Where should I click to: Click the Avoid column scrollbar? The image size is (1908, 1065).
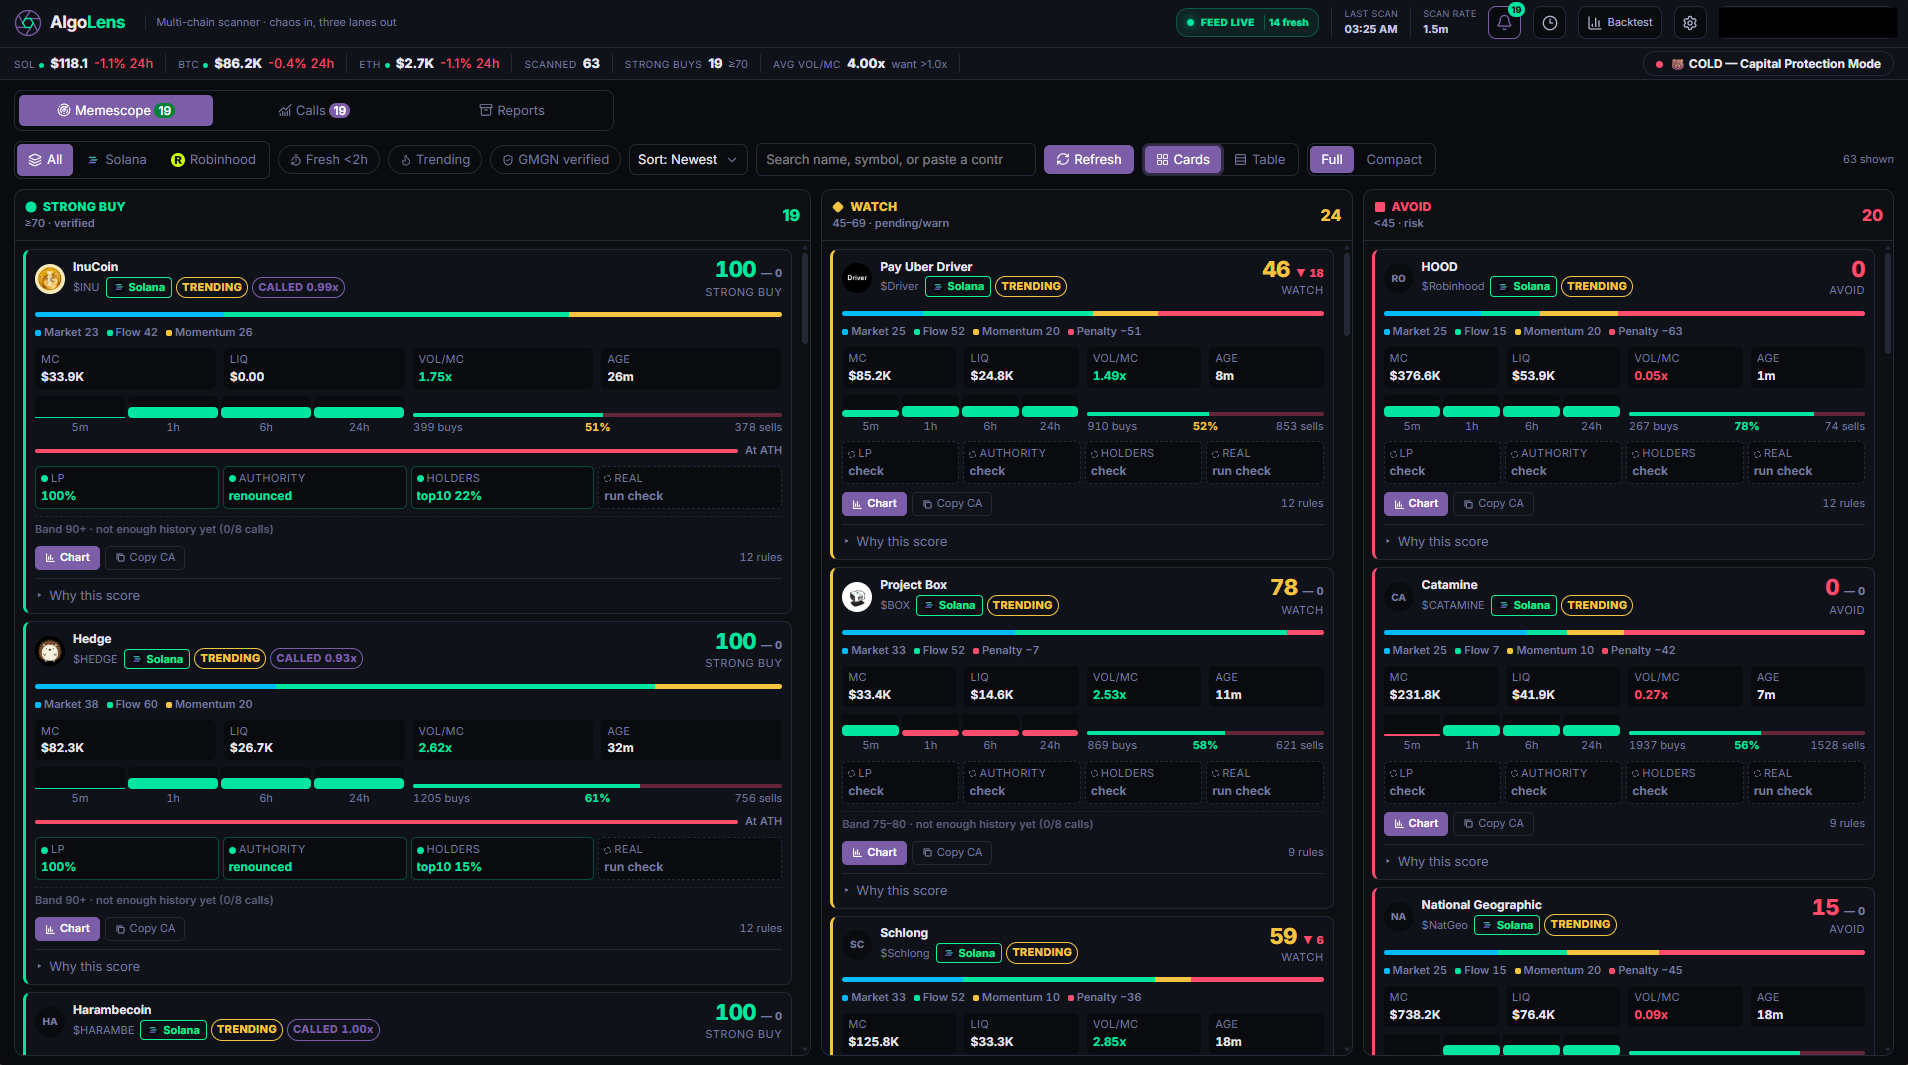pos(1887,303)
